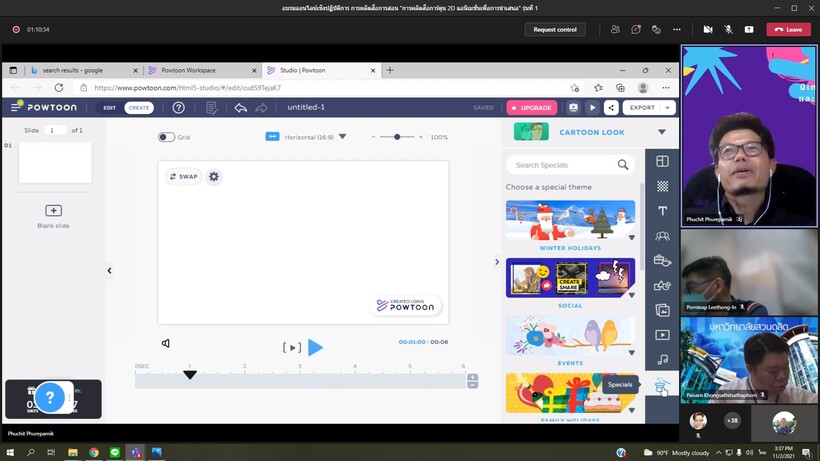The image size is (820, 461).
Task: Switch to Create mode
Action: (x=139, y=108)
